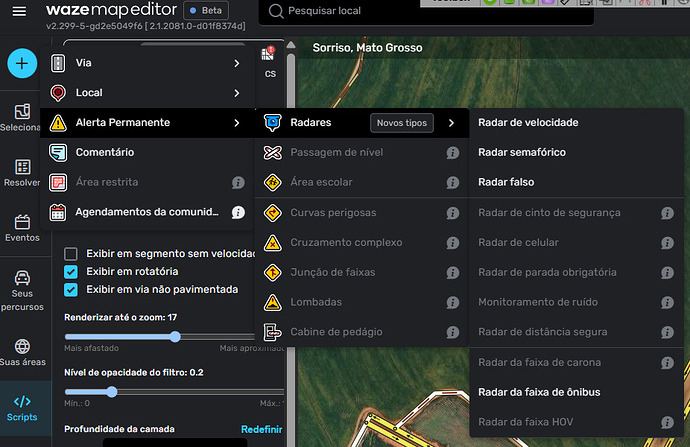Click the Local pin icon

(x=58, y=93)
